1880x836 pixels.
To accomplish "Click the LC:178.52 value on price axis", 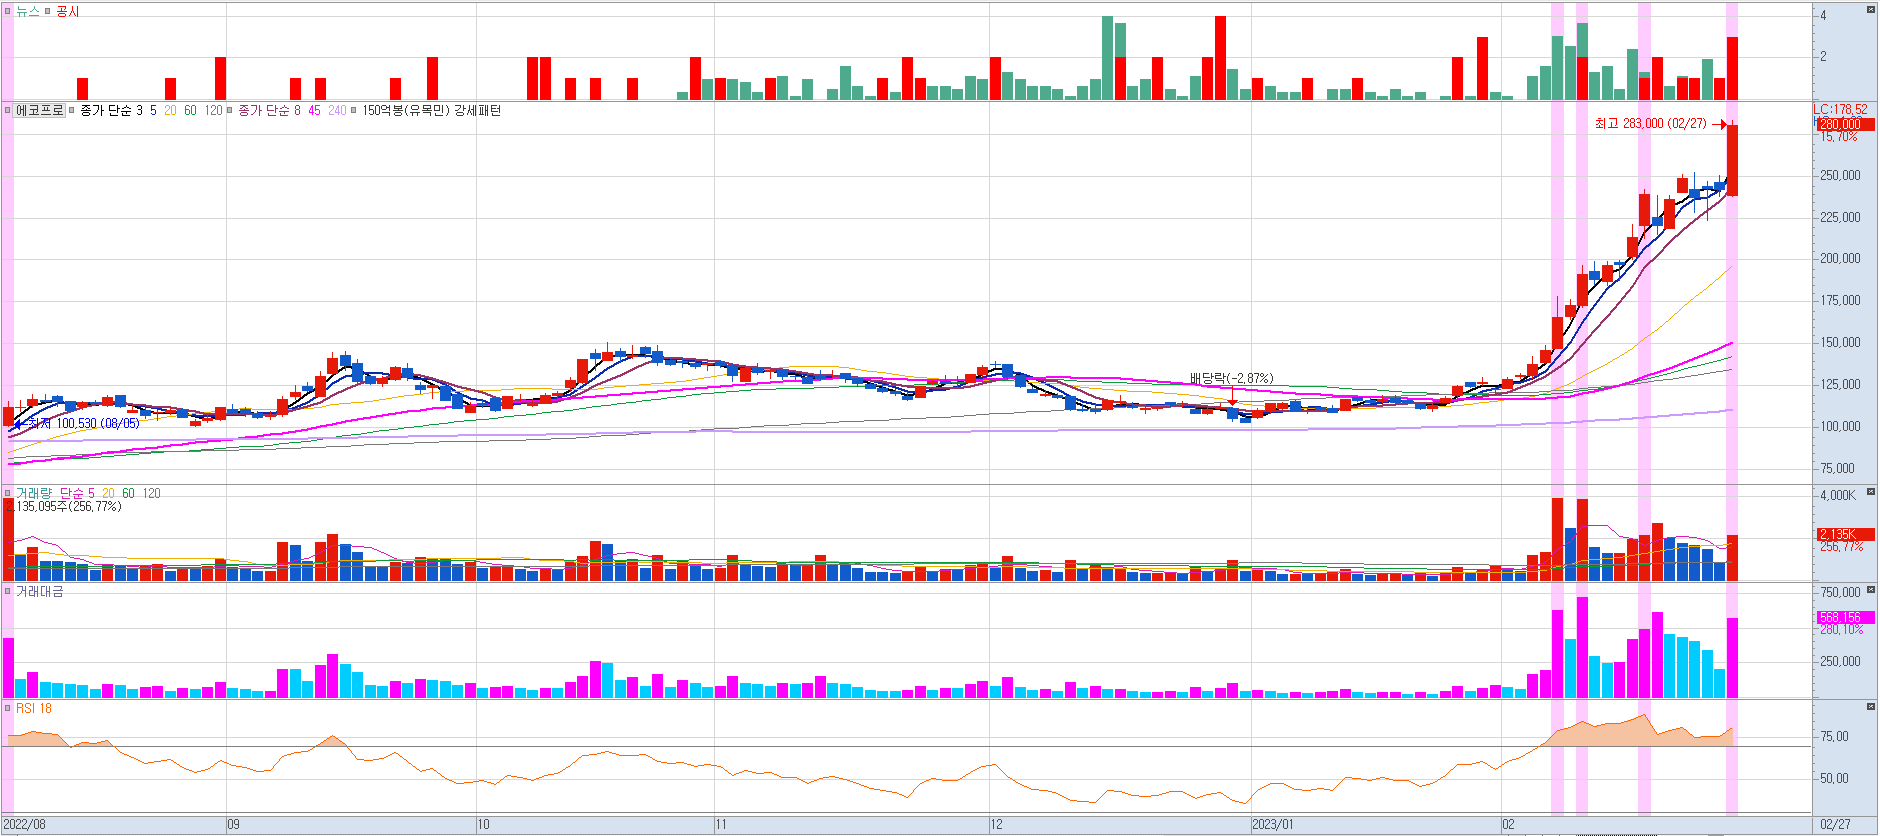I will point(1840,109).
